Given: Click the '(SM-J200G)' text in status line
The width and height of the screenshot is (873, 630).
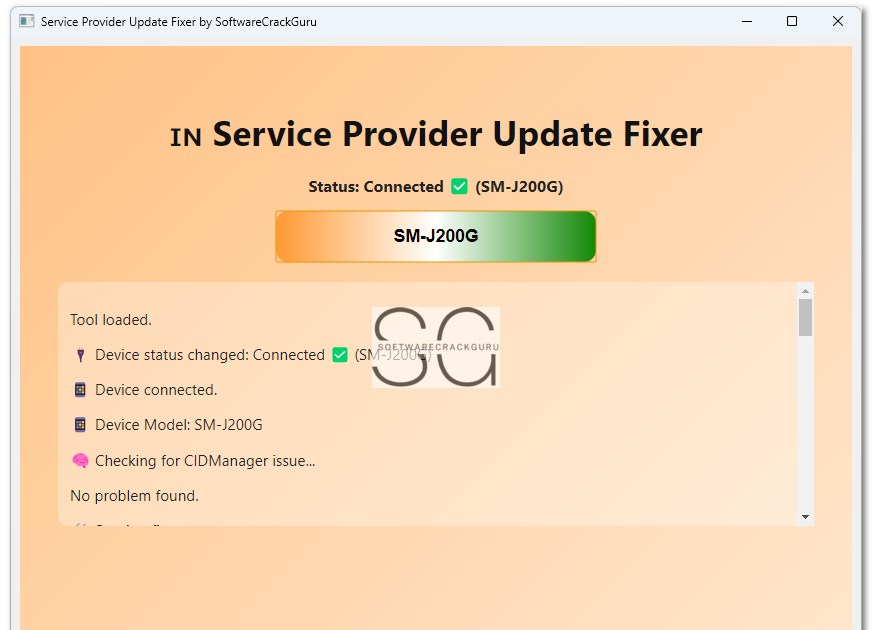Looking at the screenshot, I should click(519, 186).
